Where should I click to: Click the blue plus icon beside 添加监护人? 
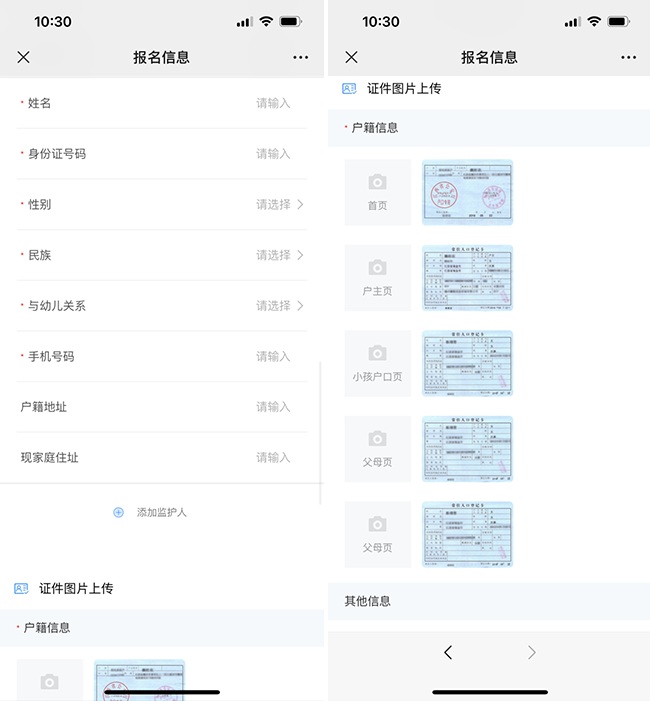(x=118, y=512)
